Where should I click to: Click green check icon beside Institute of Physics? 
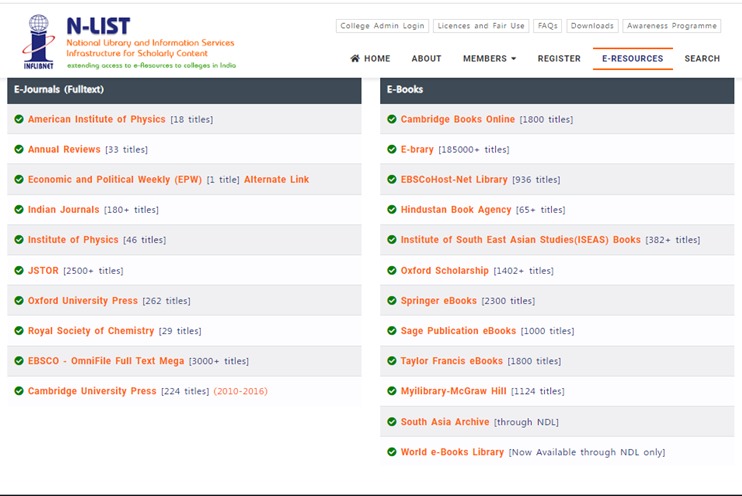click(x=19, y=239)
